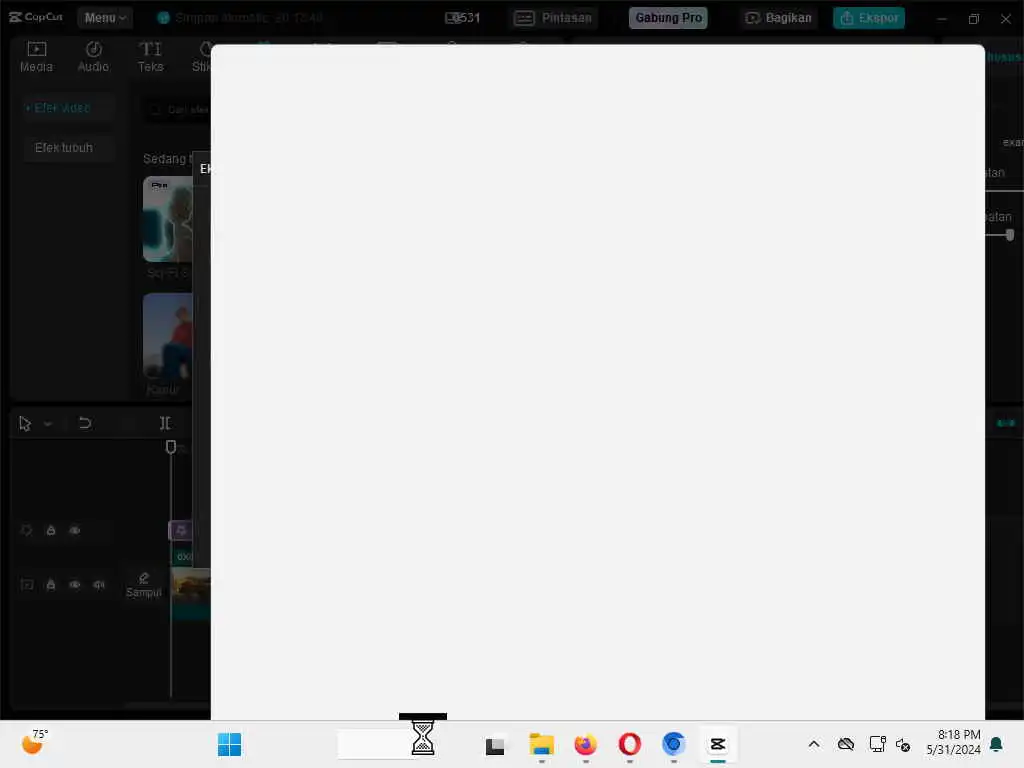Lock the effect track
The width and height of the screenshot is (1024, 768).
coord(50,530)
